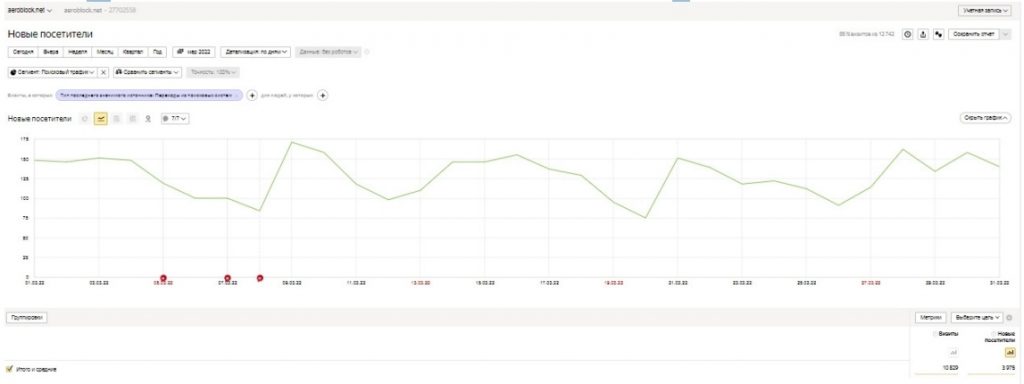This screenshot has height=384, width=1024.
Task: Click the purple traffic source filter chip
Action: tap(149, 95)
